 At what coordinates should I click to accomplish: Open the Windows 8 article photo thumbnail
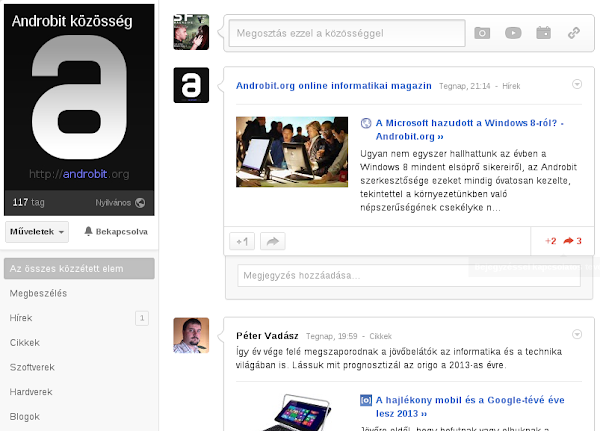[x=292, y=152]
